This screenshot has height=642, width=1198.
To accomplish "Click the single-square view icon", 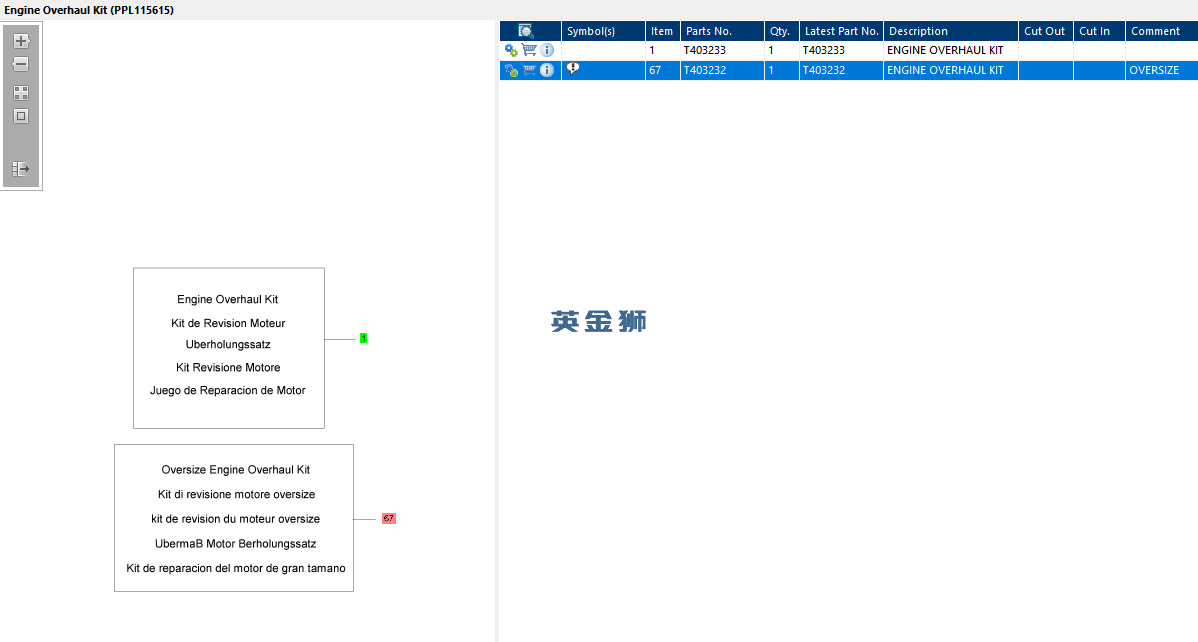I will [21, 116].
